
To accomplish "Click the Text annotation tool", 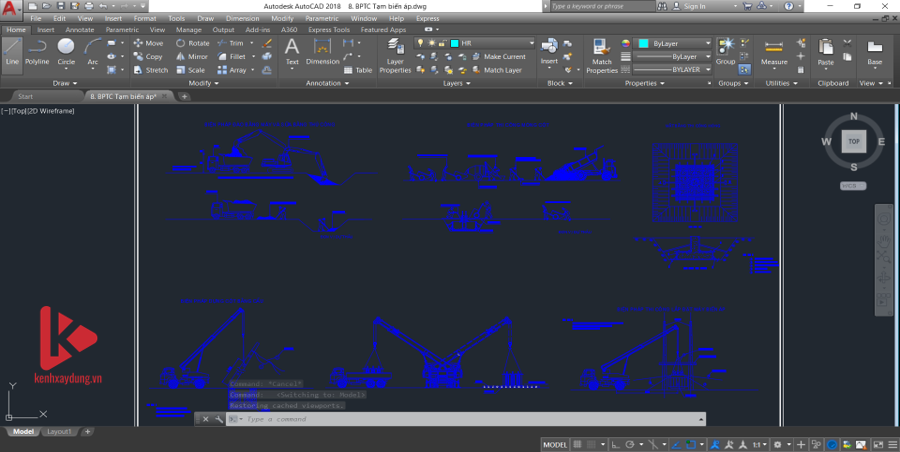I will pyautogui.click(x=292, y=52).
